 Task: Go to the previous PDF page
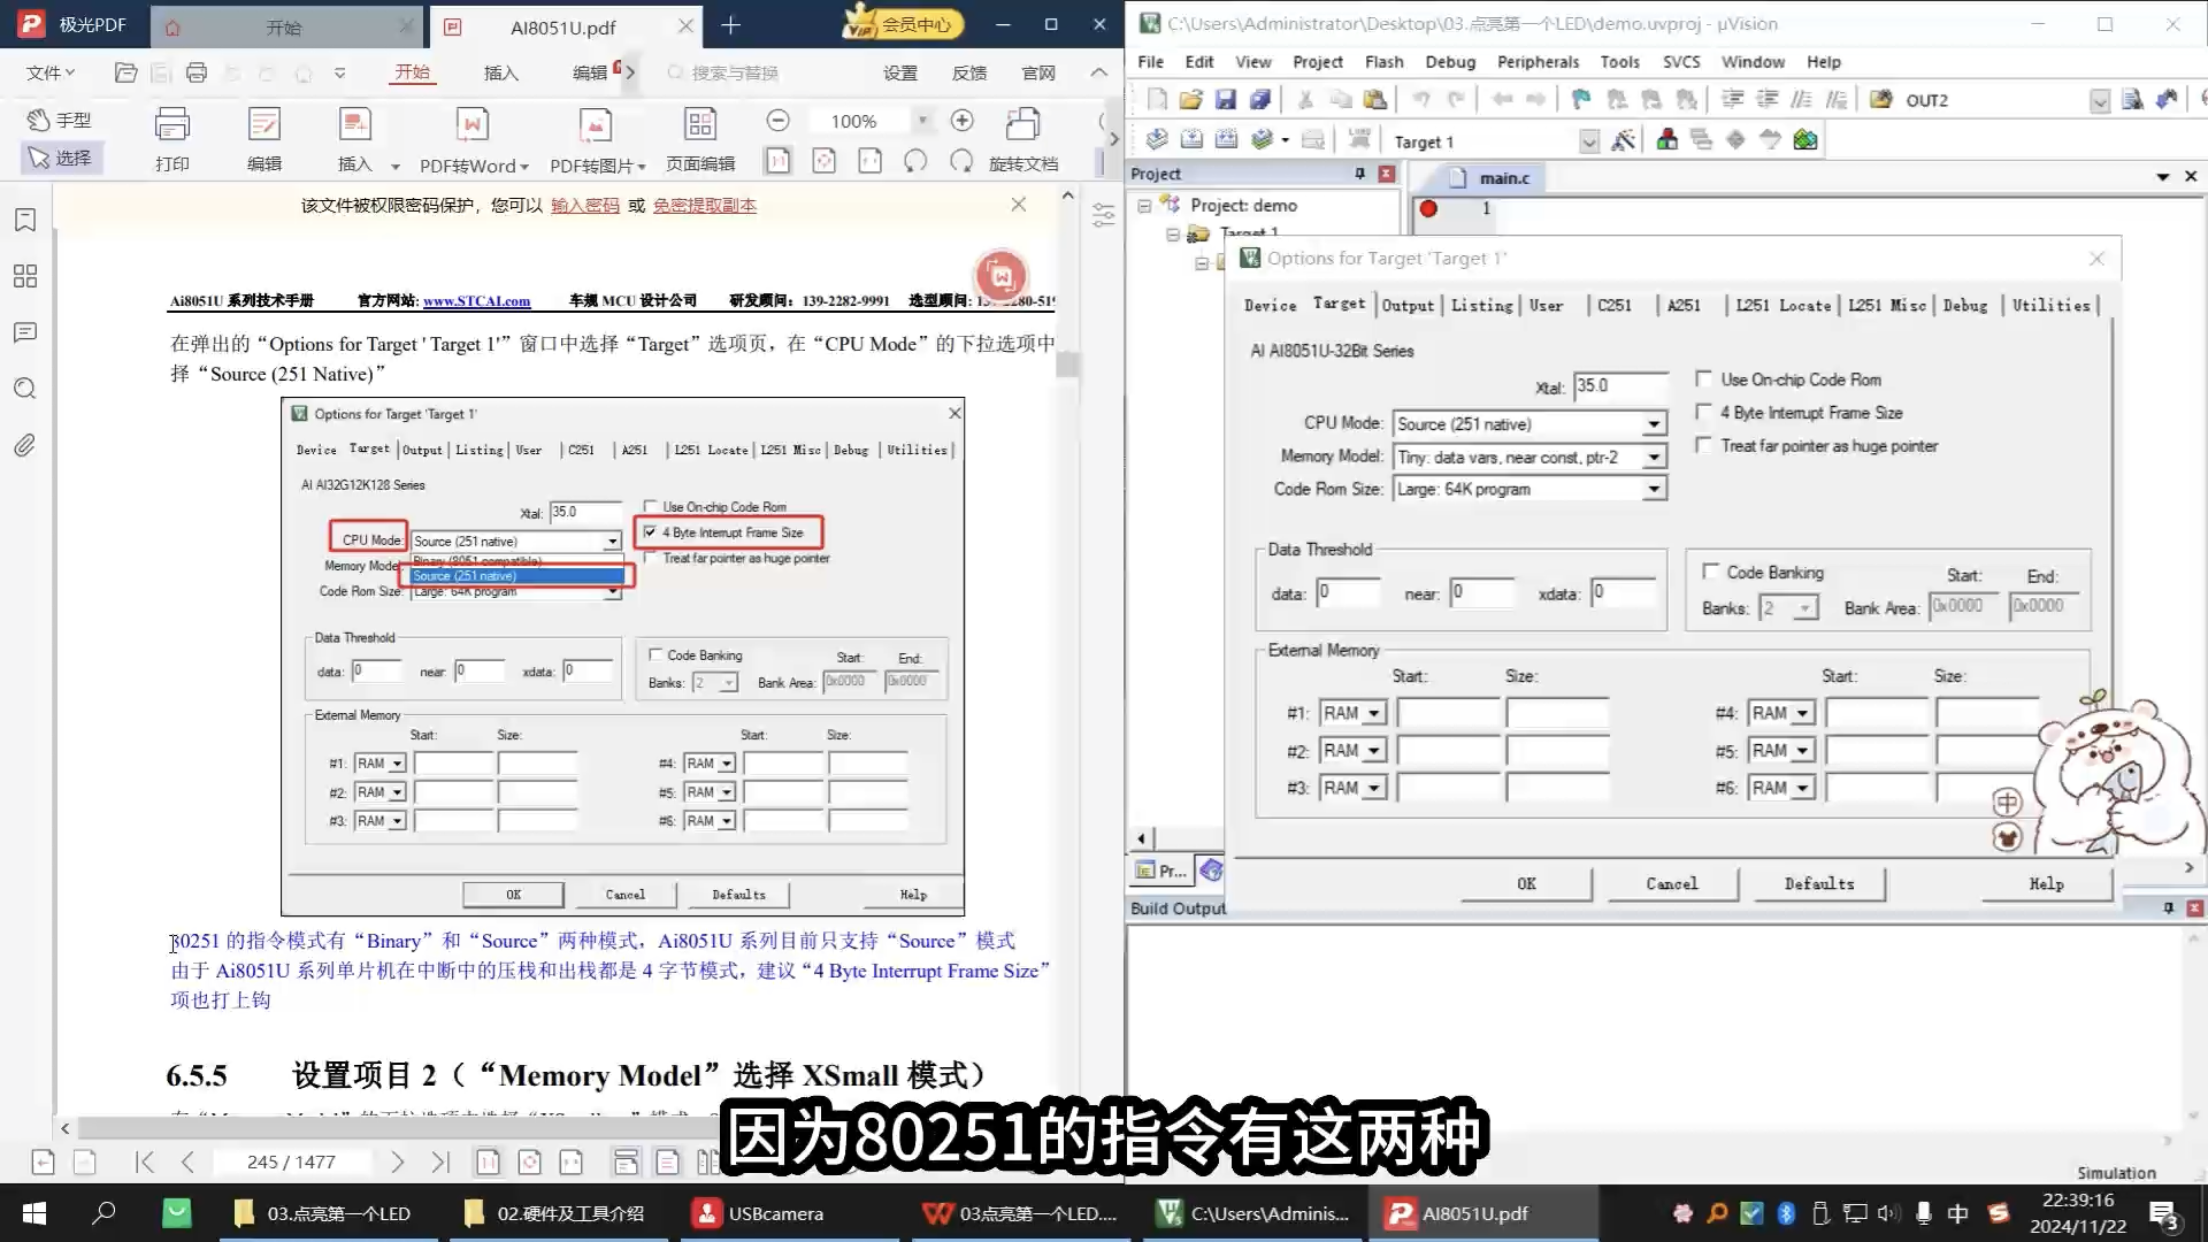pyautogui.click(x=188, y=1161)
